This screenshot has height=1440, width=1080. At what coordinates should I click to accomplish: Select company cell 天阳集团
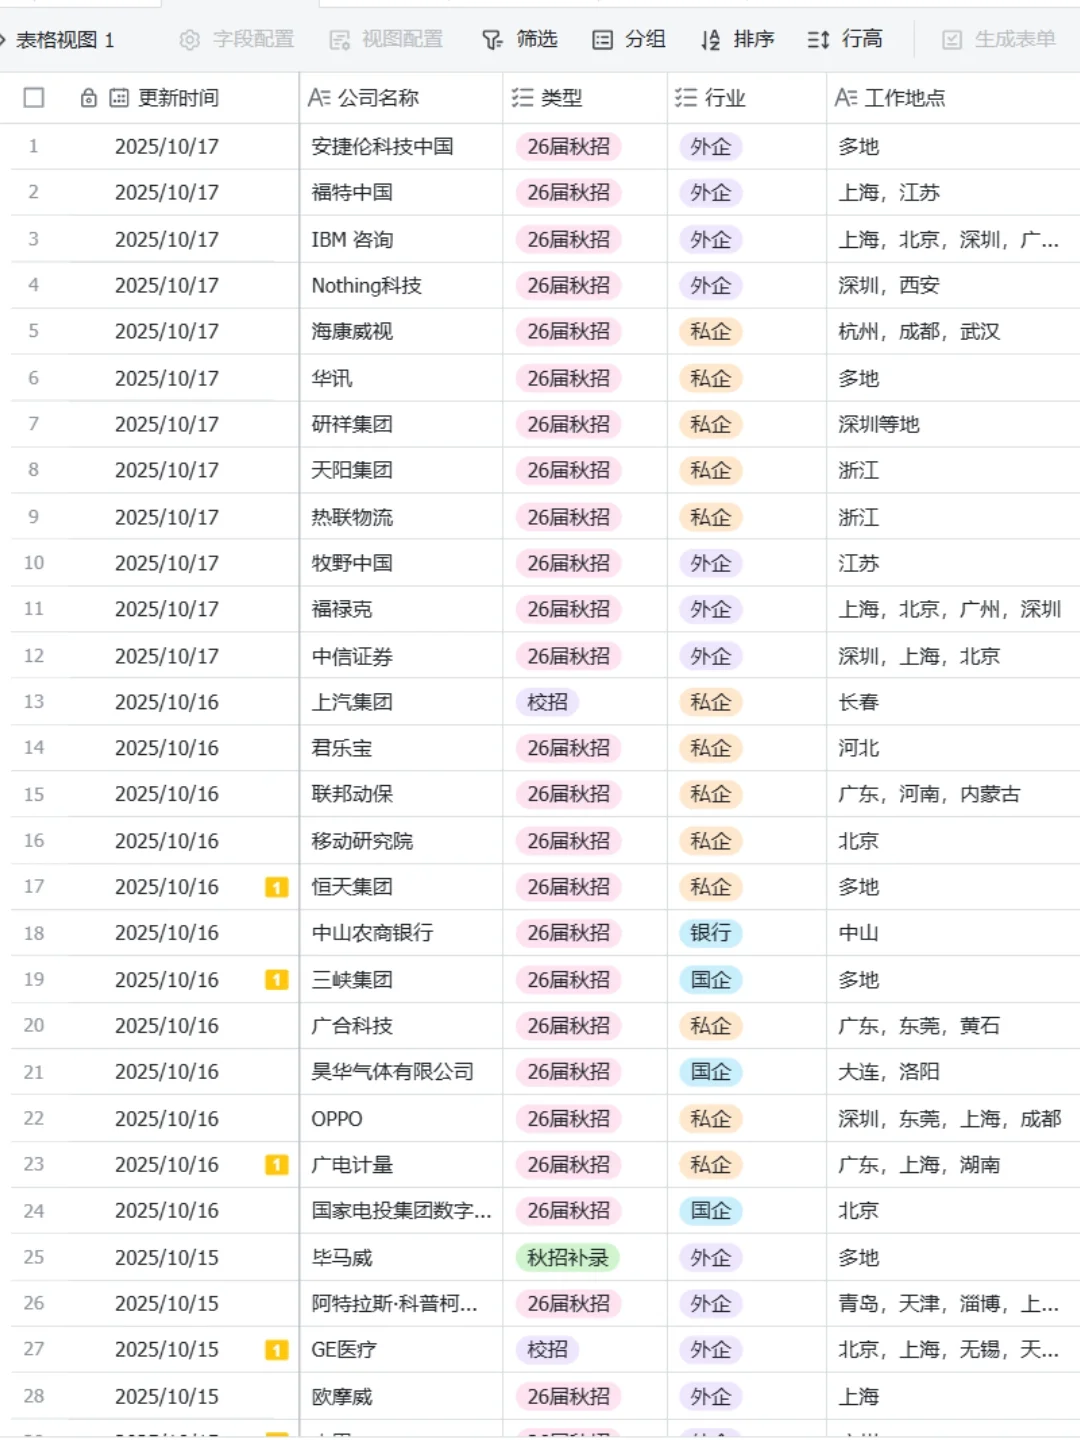pos(401,470)
